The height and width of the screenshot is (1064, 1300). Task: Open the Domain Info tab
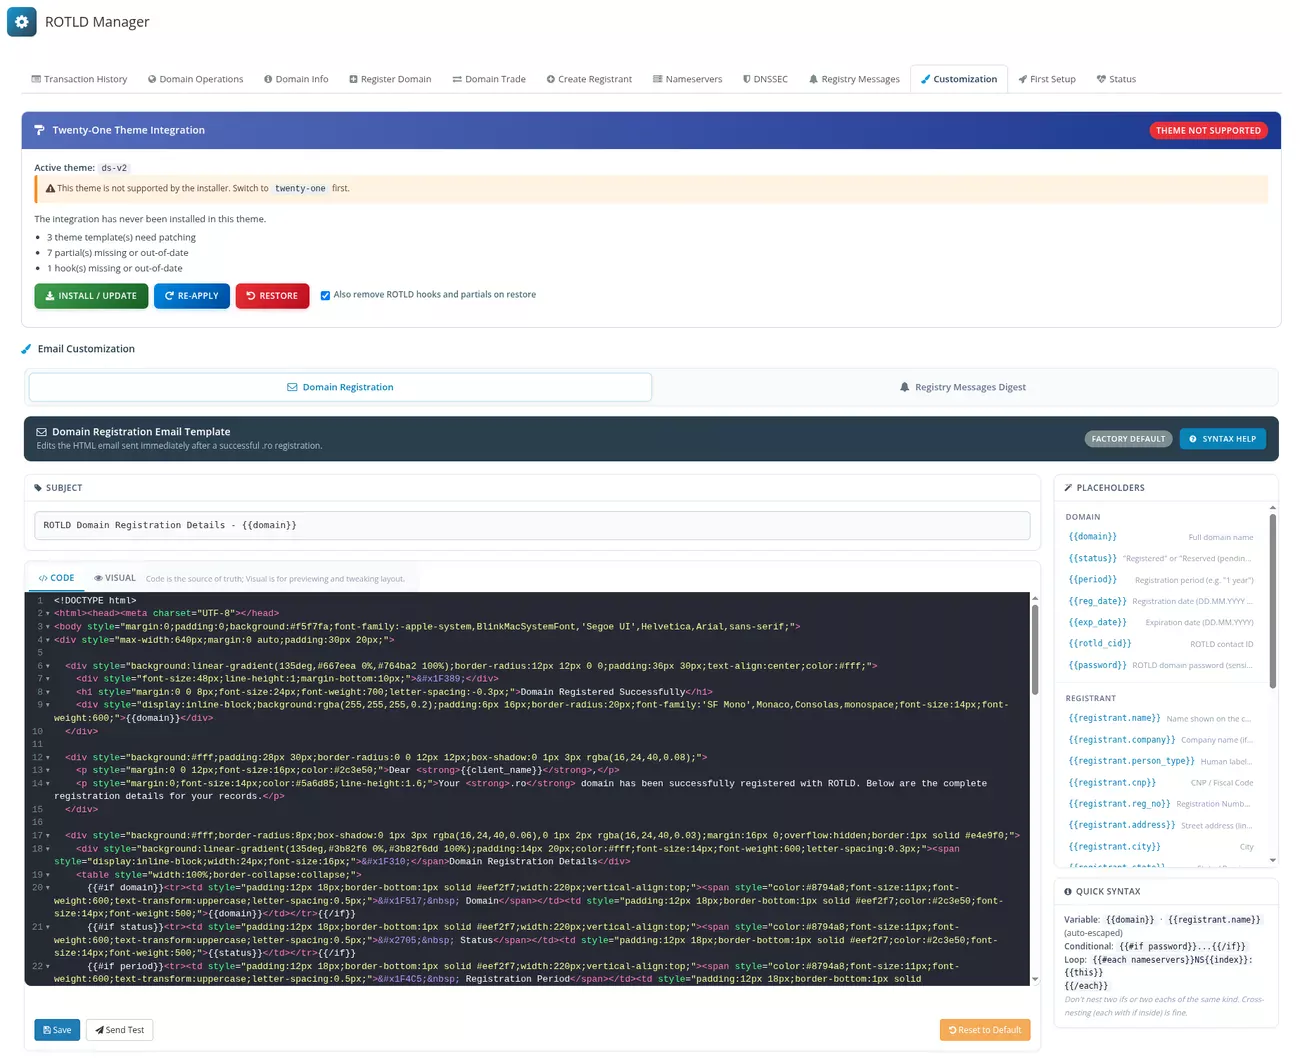click(x=296, y=79)
